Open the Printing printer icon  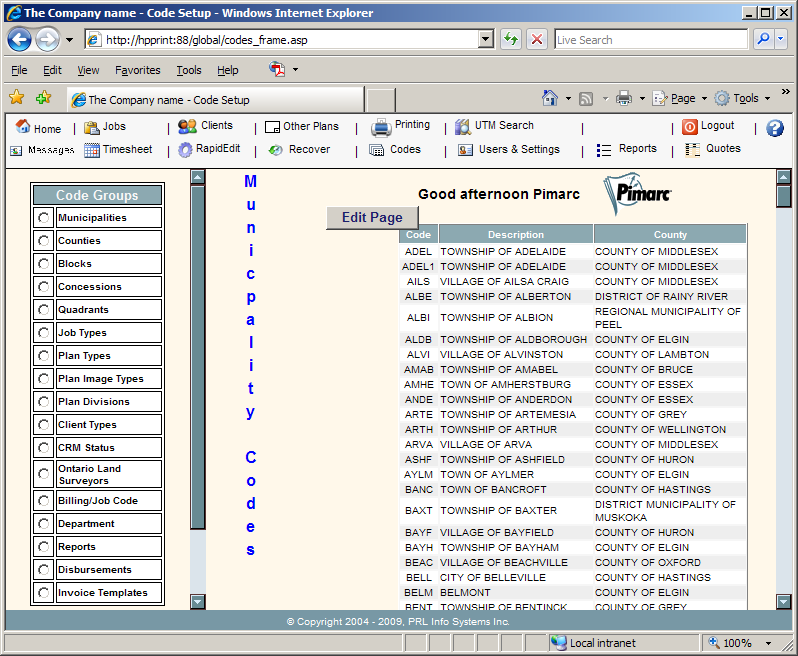click(381, 128)
